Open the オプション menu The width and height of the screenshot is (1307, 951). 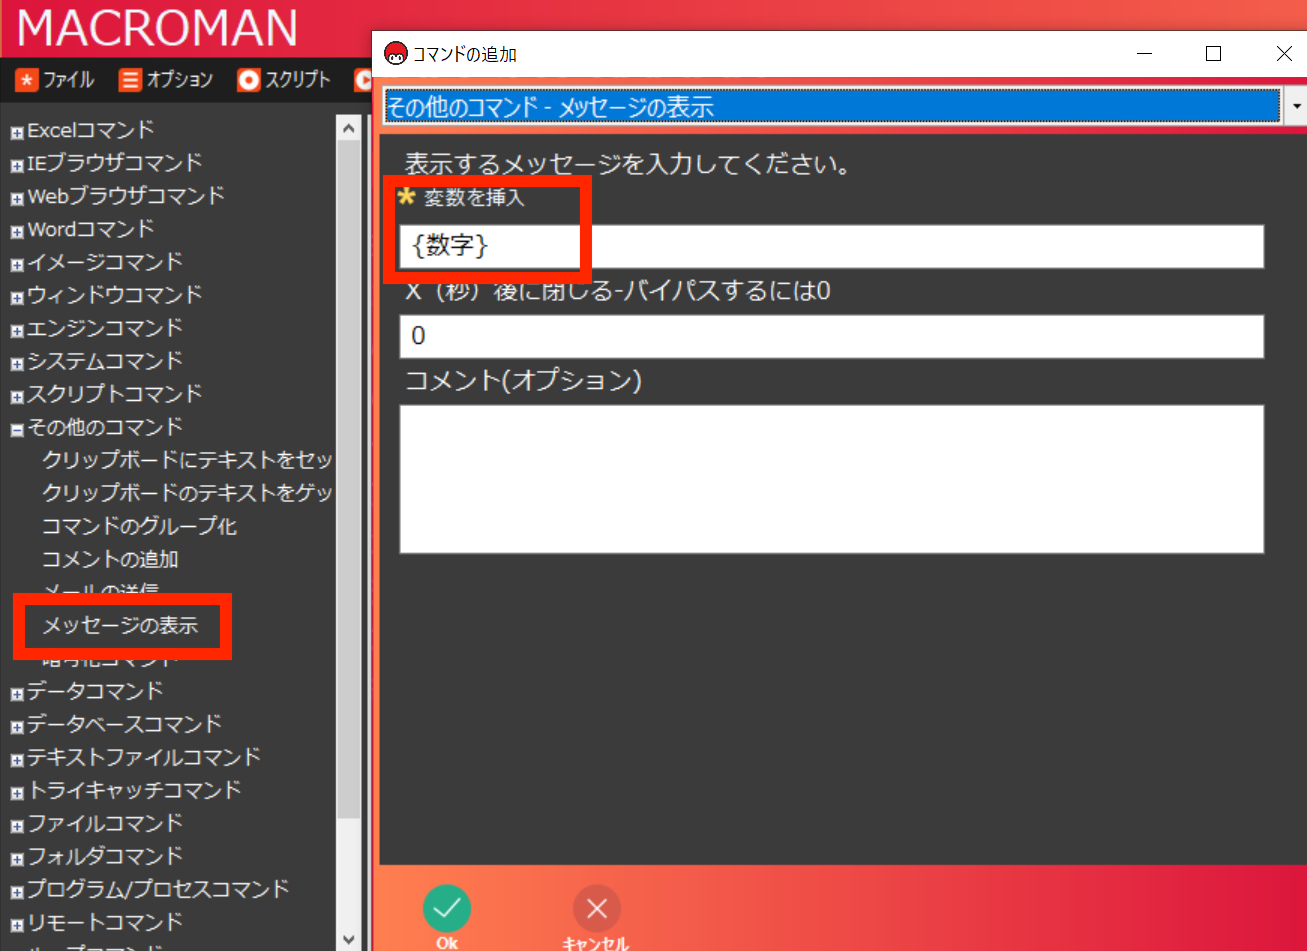[x=166, y=80]
